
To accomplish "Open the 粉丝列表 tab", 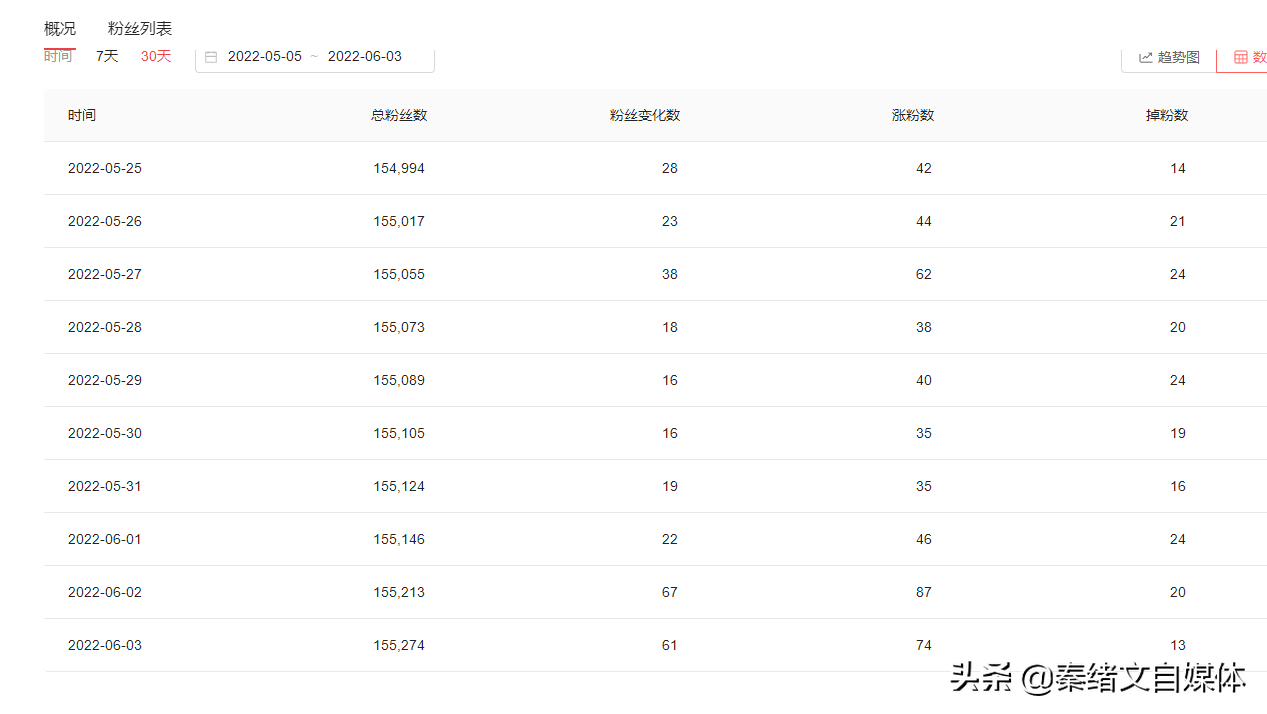I will tap(140, 29).
